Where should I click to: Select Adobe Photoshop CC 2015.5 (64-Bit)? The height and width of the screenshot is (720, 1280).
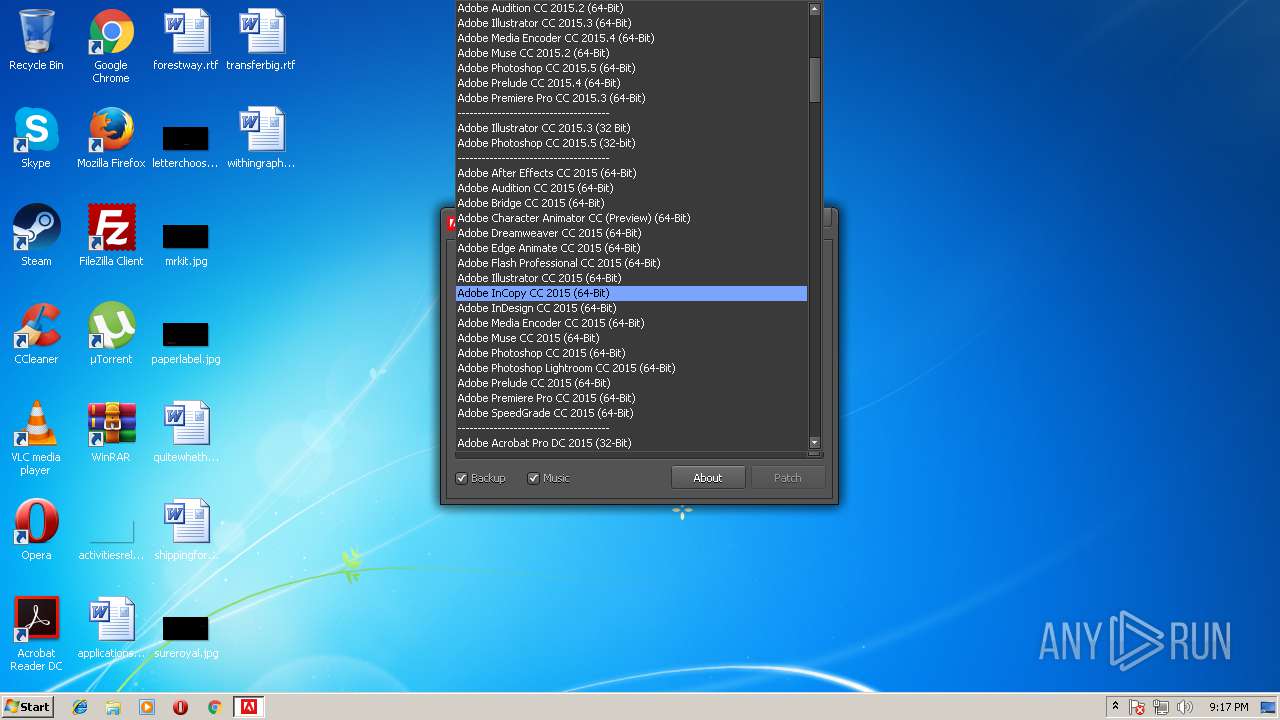pyautogui.click(x=631, y=68)
